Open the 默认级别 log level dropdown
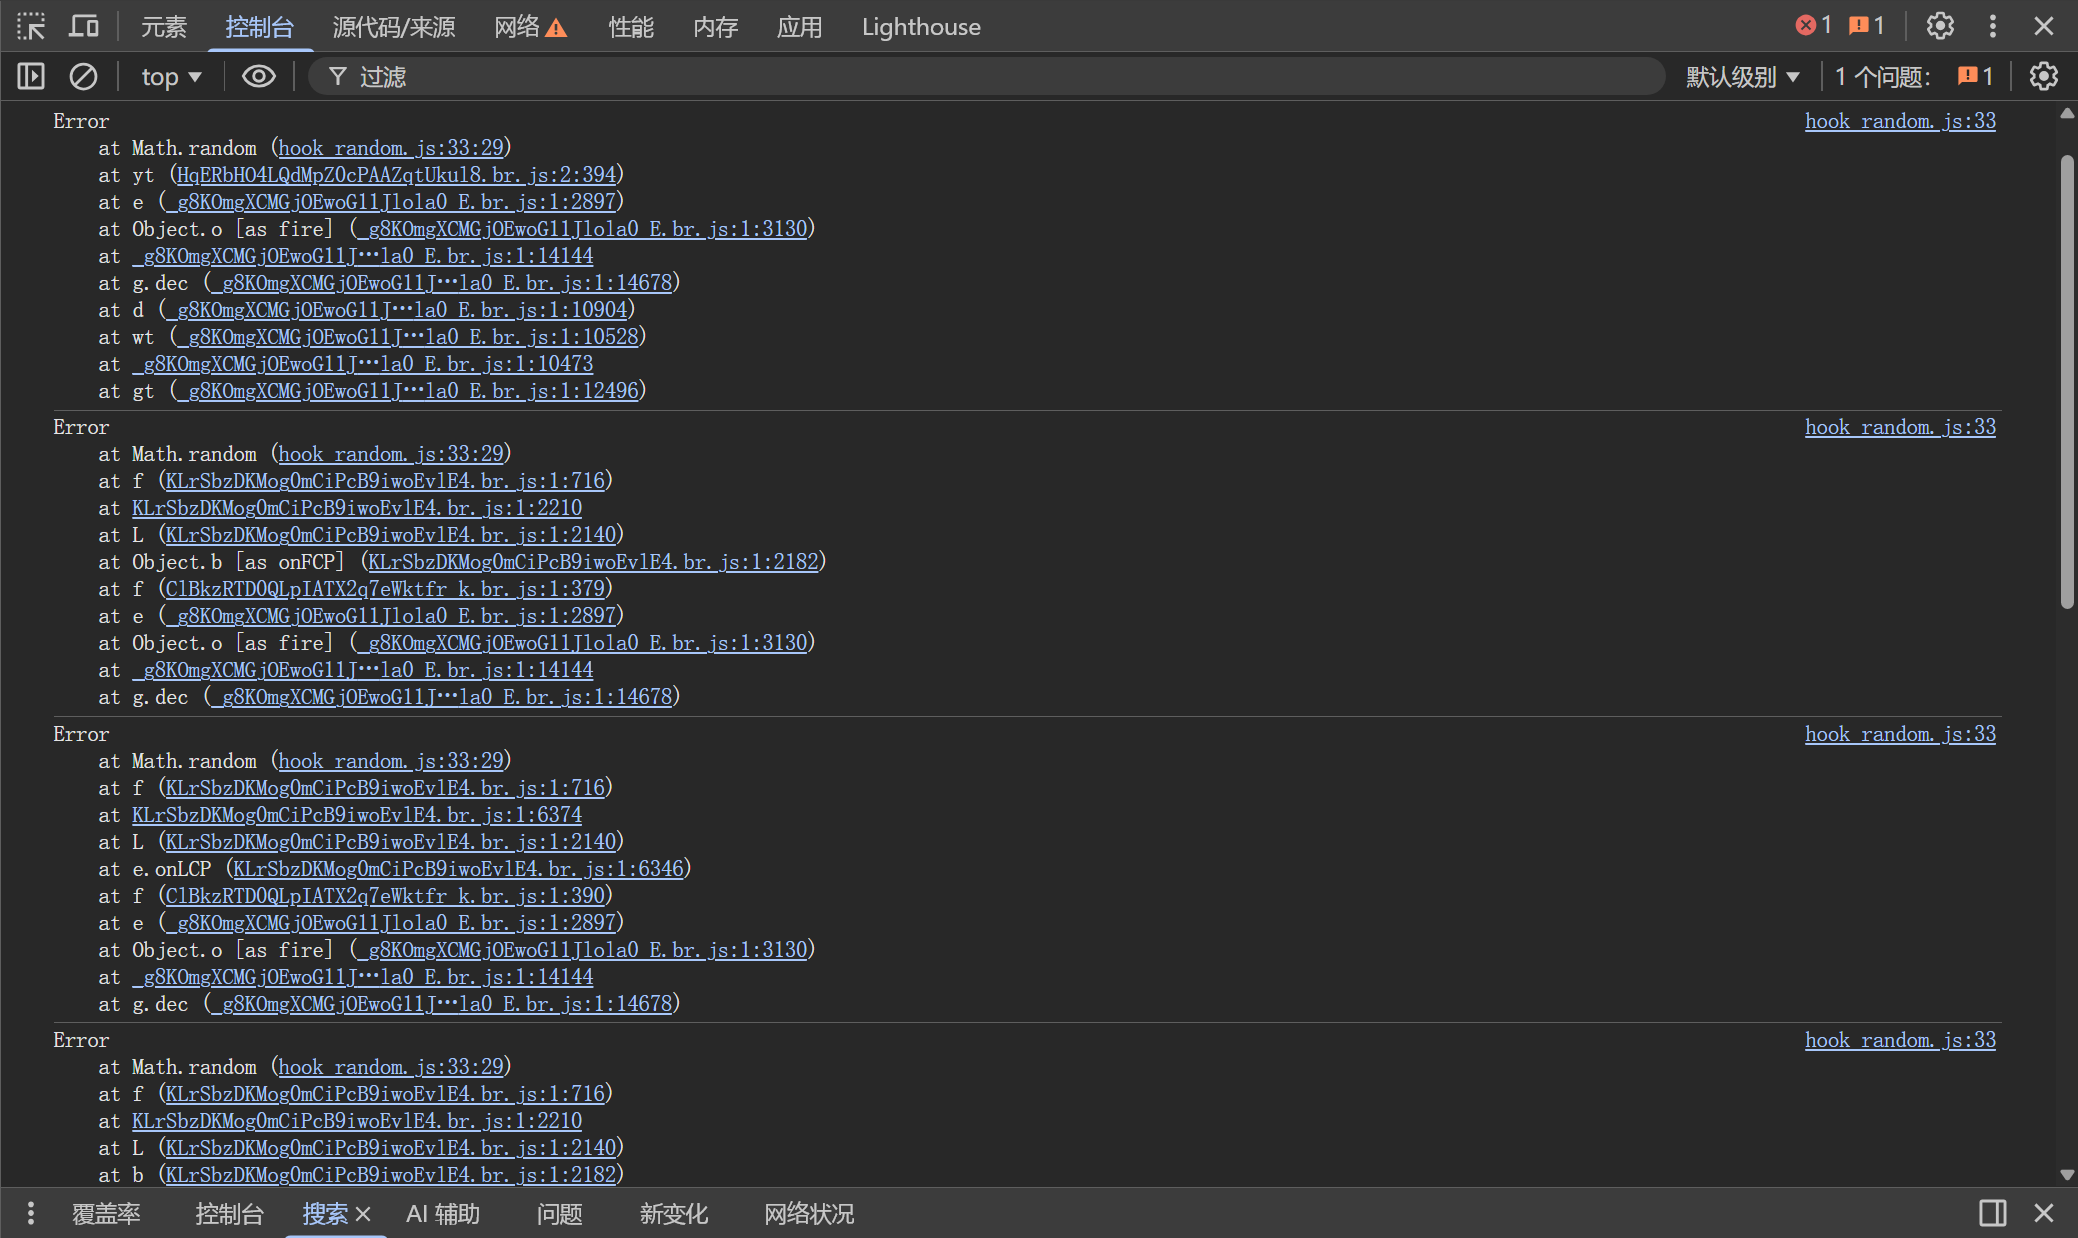This screenshot has height=1238, width=2078. [1742, 77]
